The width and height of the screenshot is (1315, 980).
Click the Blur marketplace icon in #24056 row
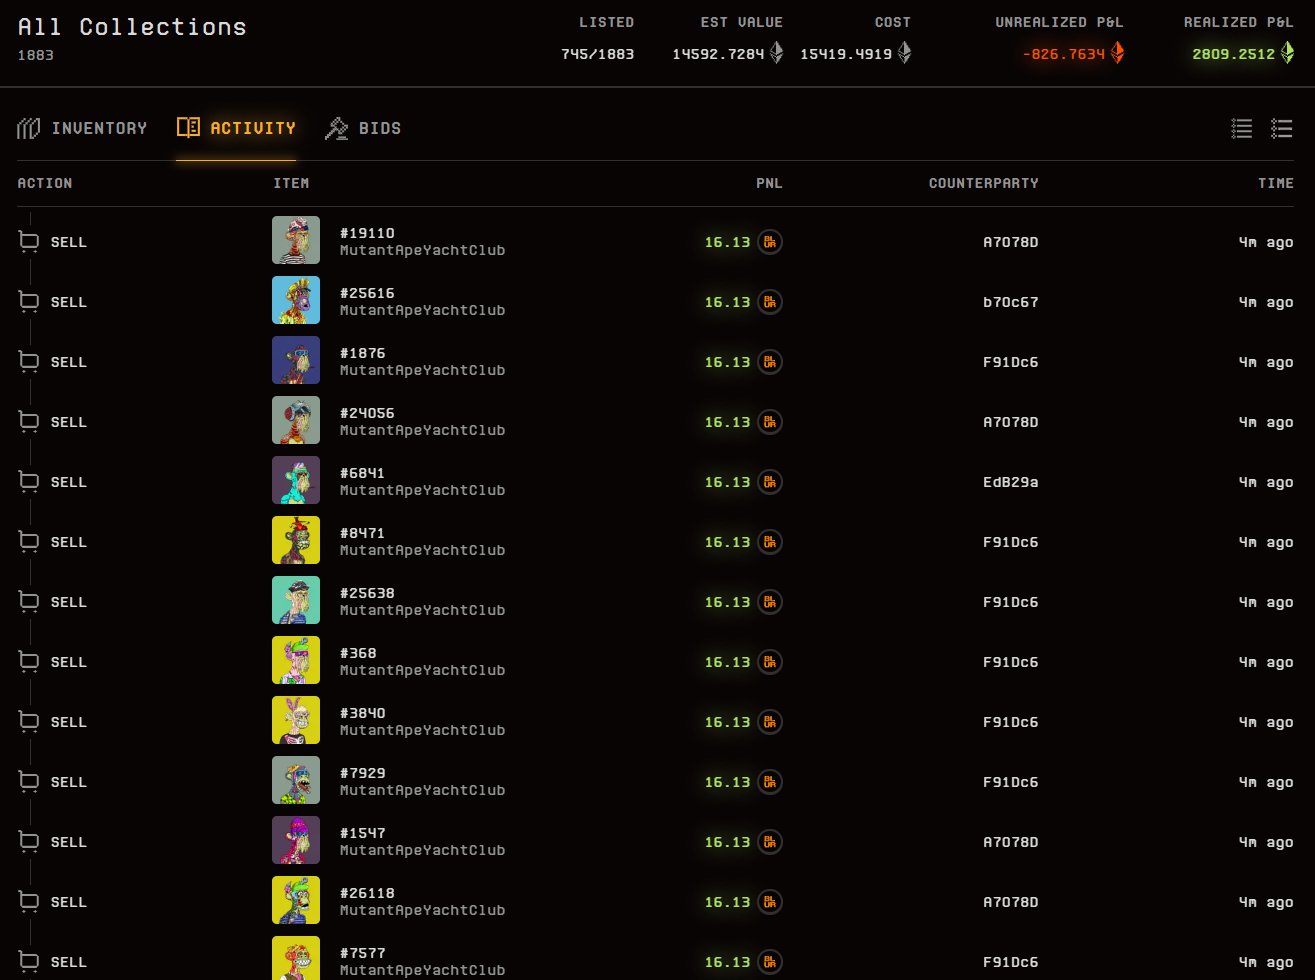770,422
